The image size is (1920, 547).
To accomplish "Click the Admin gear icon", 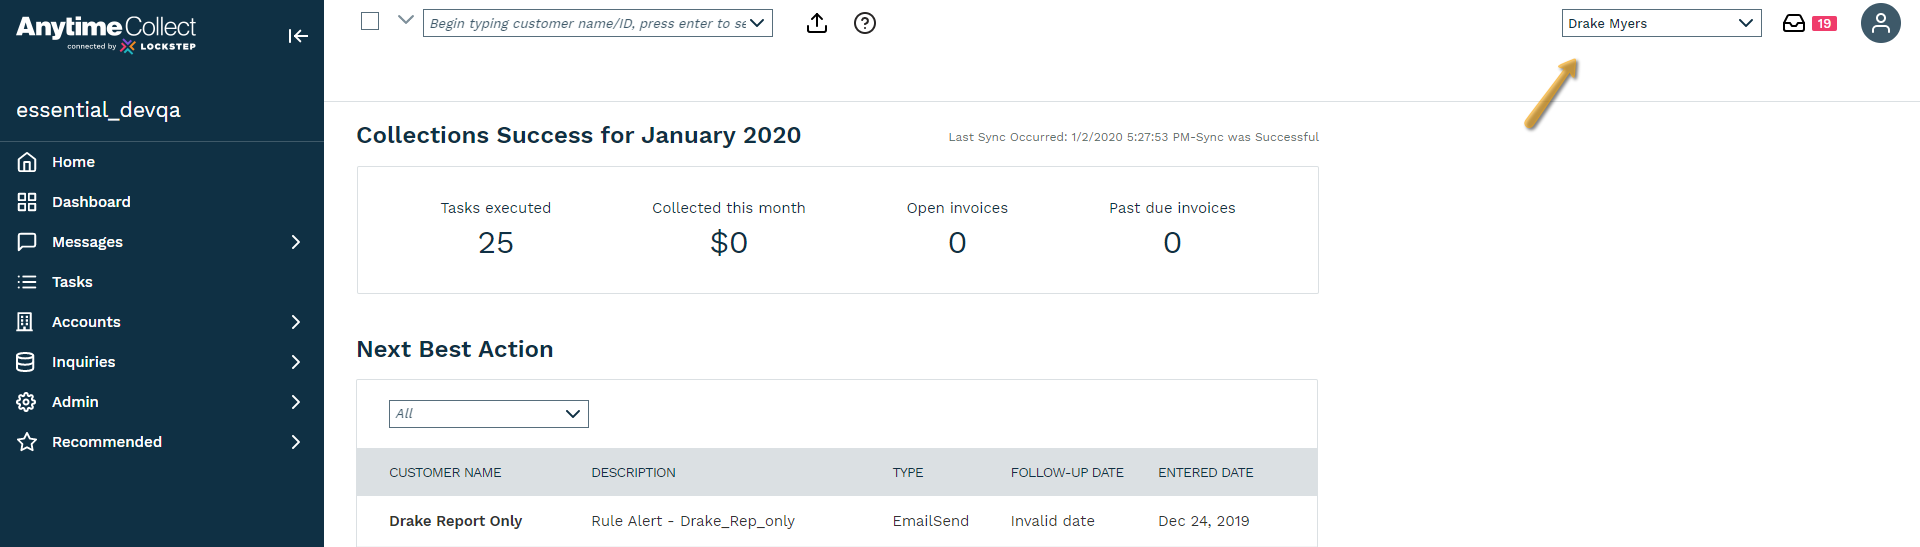I will pyautogui.click(x=27, y=402).
